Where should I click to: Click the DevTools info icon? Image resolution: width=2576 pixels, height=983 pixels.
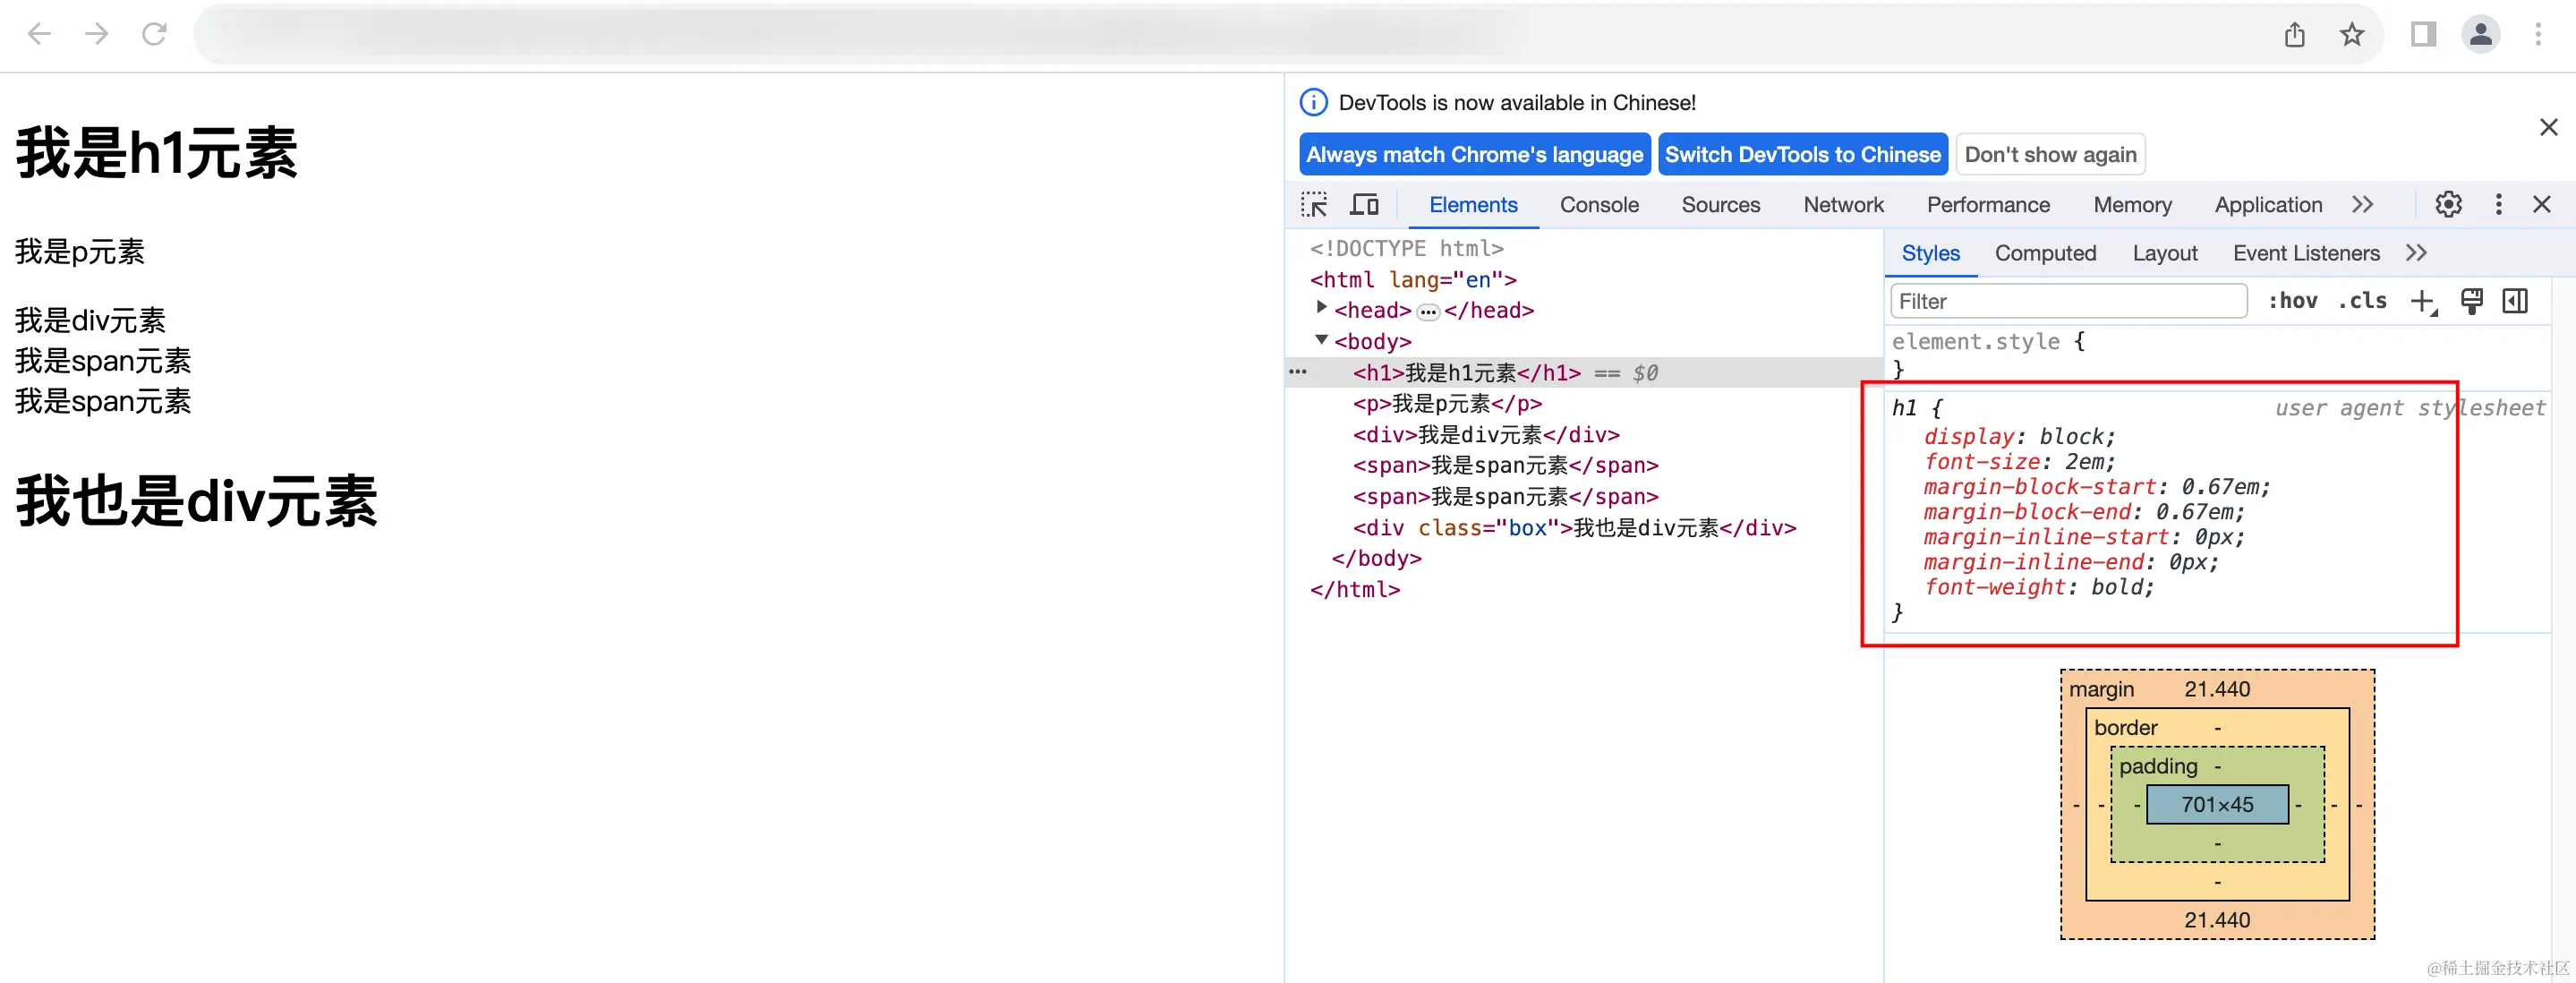click(x=1313, y=102)
